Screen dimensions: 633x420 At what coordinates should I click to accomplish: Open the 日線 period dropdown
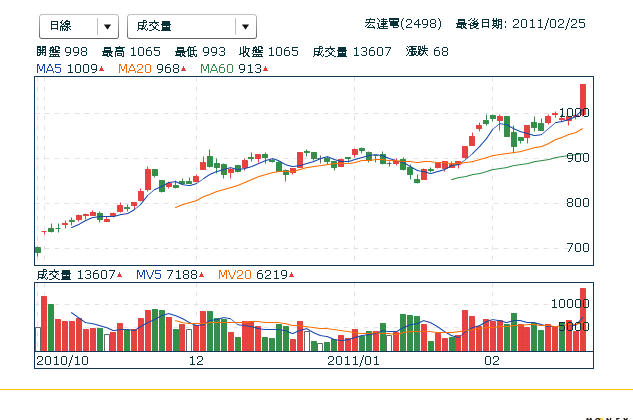[79, 27]
